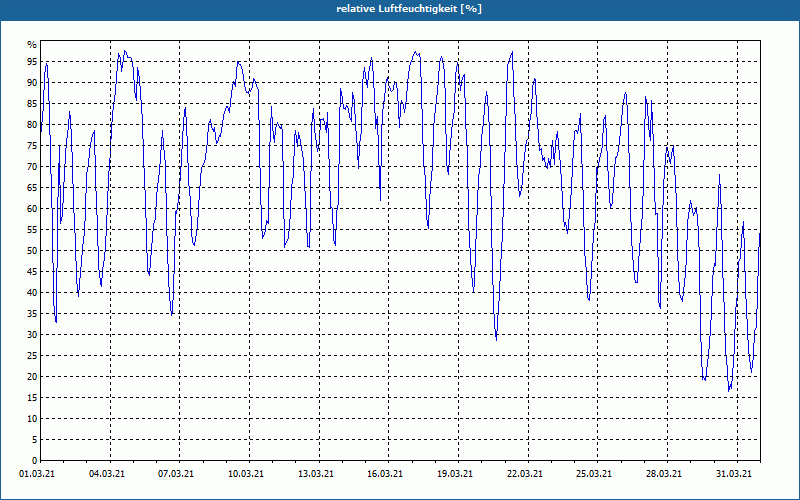
Task: Select the date label '10.03.21'
Action: pyautogui.click(x=246, y=474)
